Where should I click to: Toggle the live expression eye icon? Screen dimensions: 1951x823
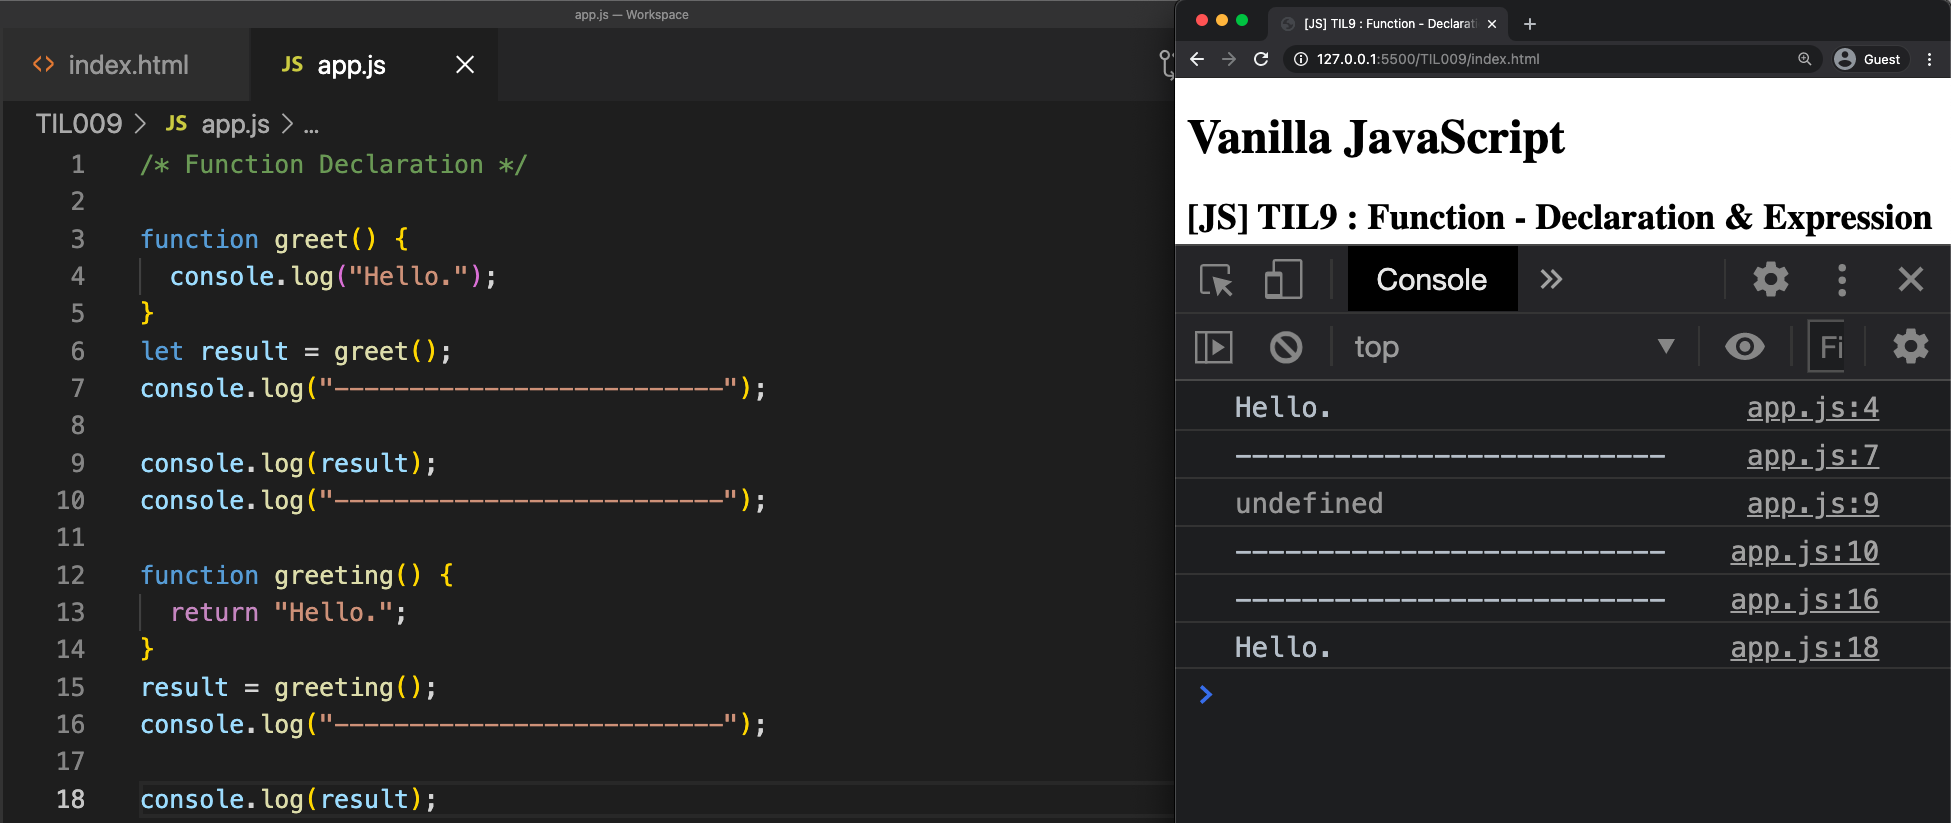click(1745, 347)
